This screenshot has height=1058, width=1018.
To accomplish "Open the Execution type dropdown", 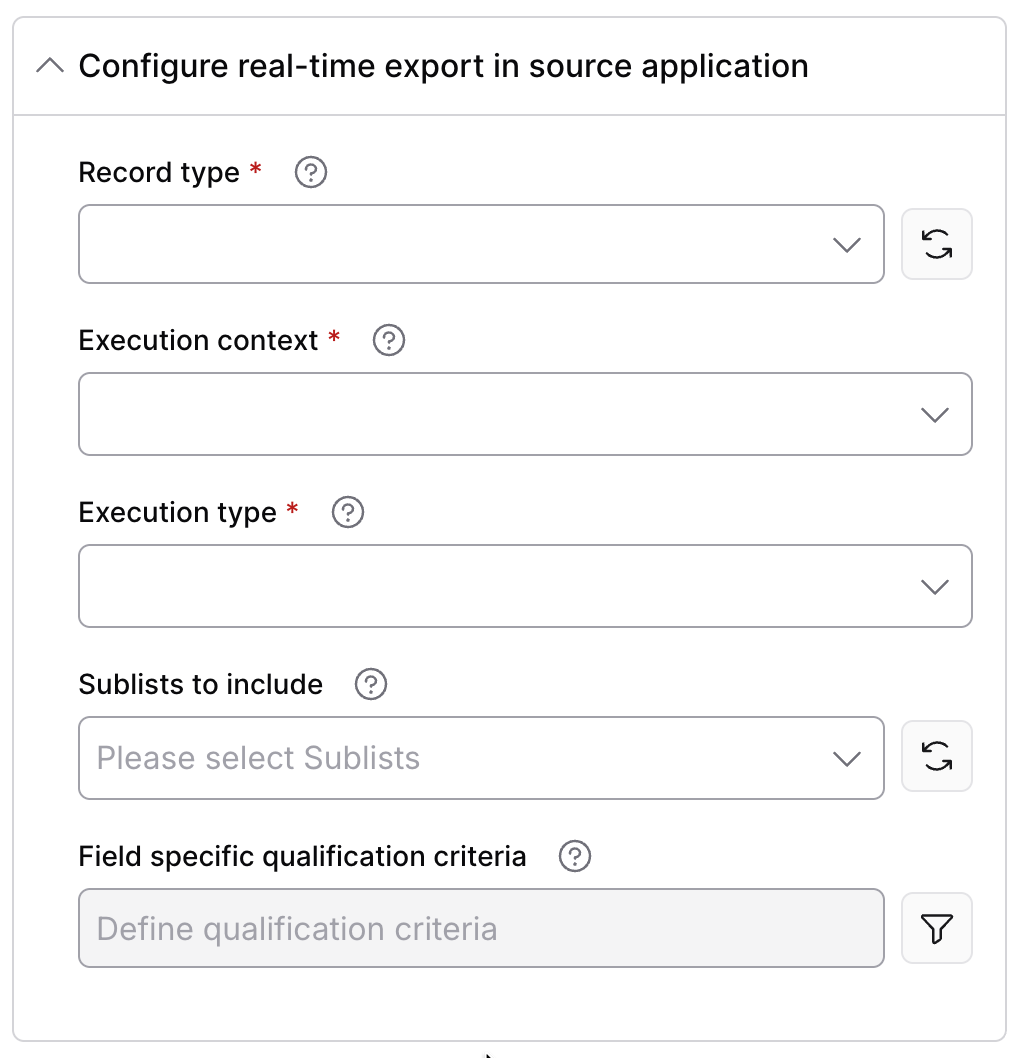I will click(525, 586).
